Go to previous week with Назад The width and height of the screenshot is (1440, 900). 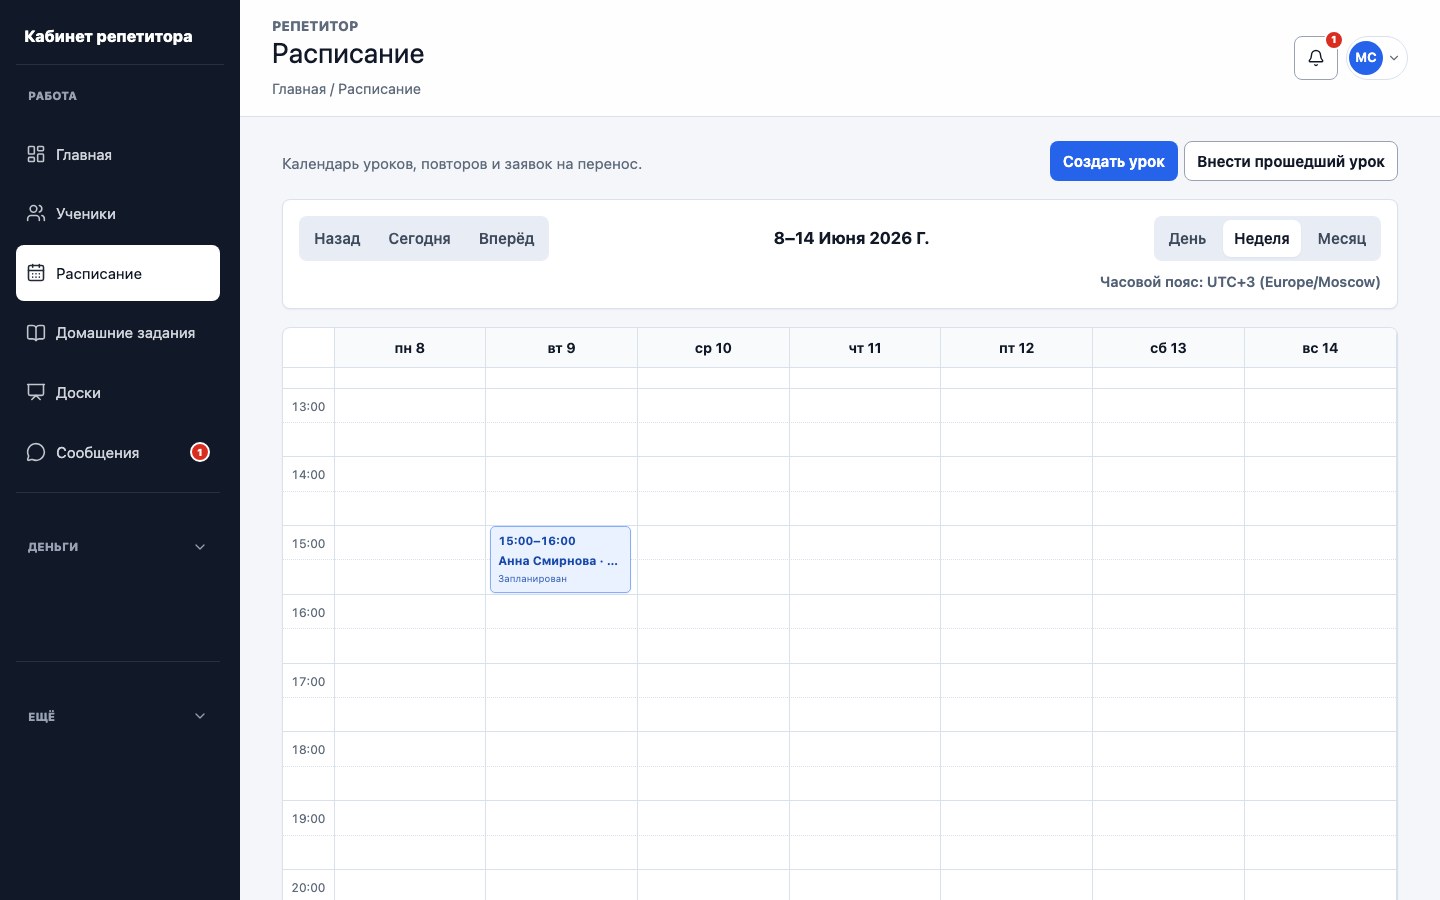coord(337,238)
